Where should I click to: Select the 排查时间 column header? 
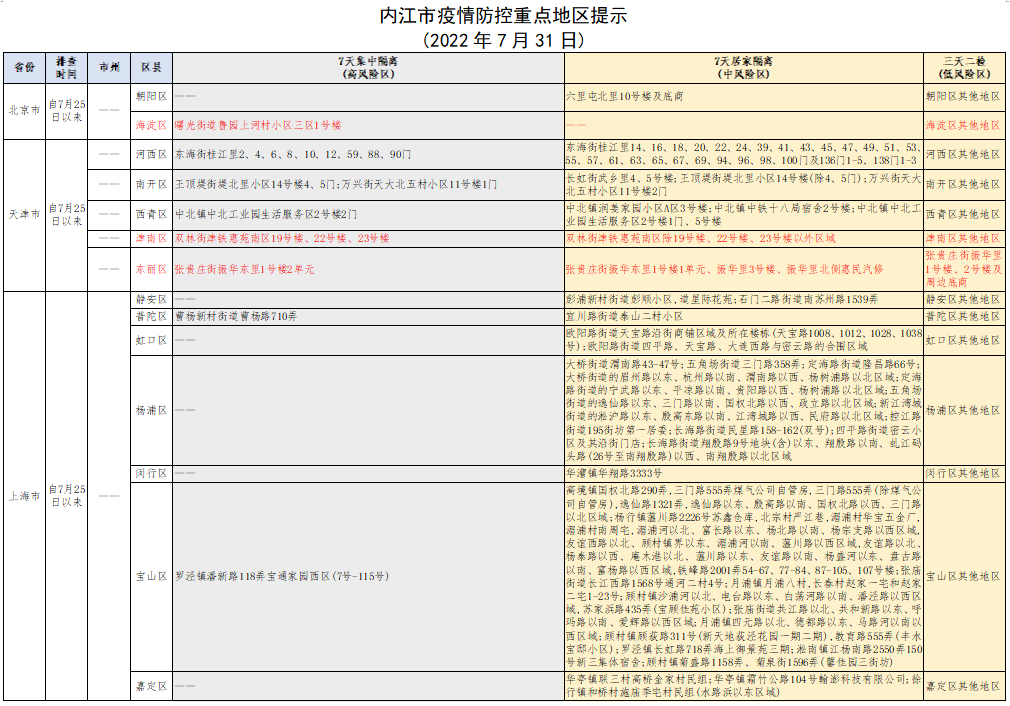tap(67, 68)
